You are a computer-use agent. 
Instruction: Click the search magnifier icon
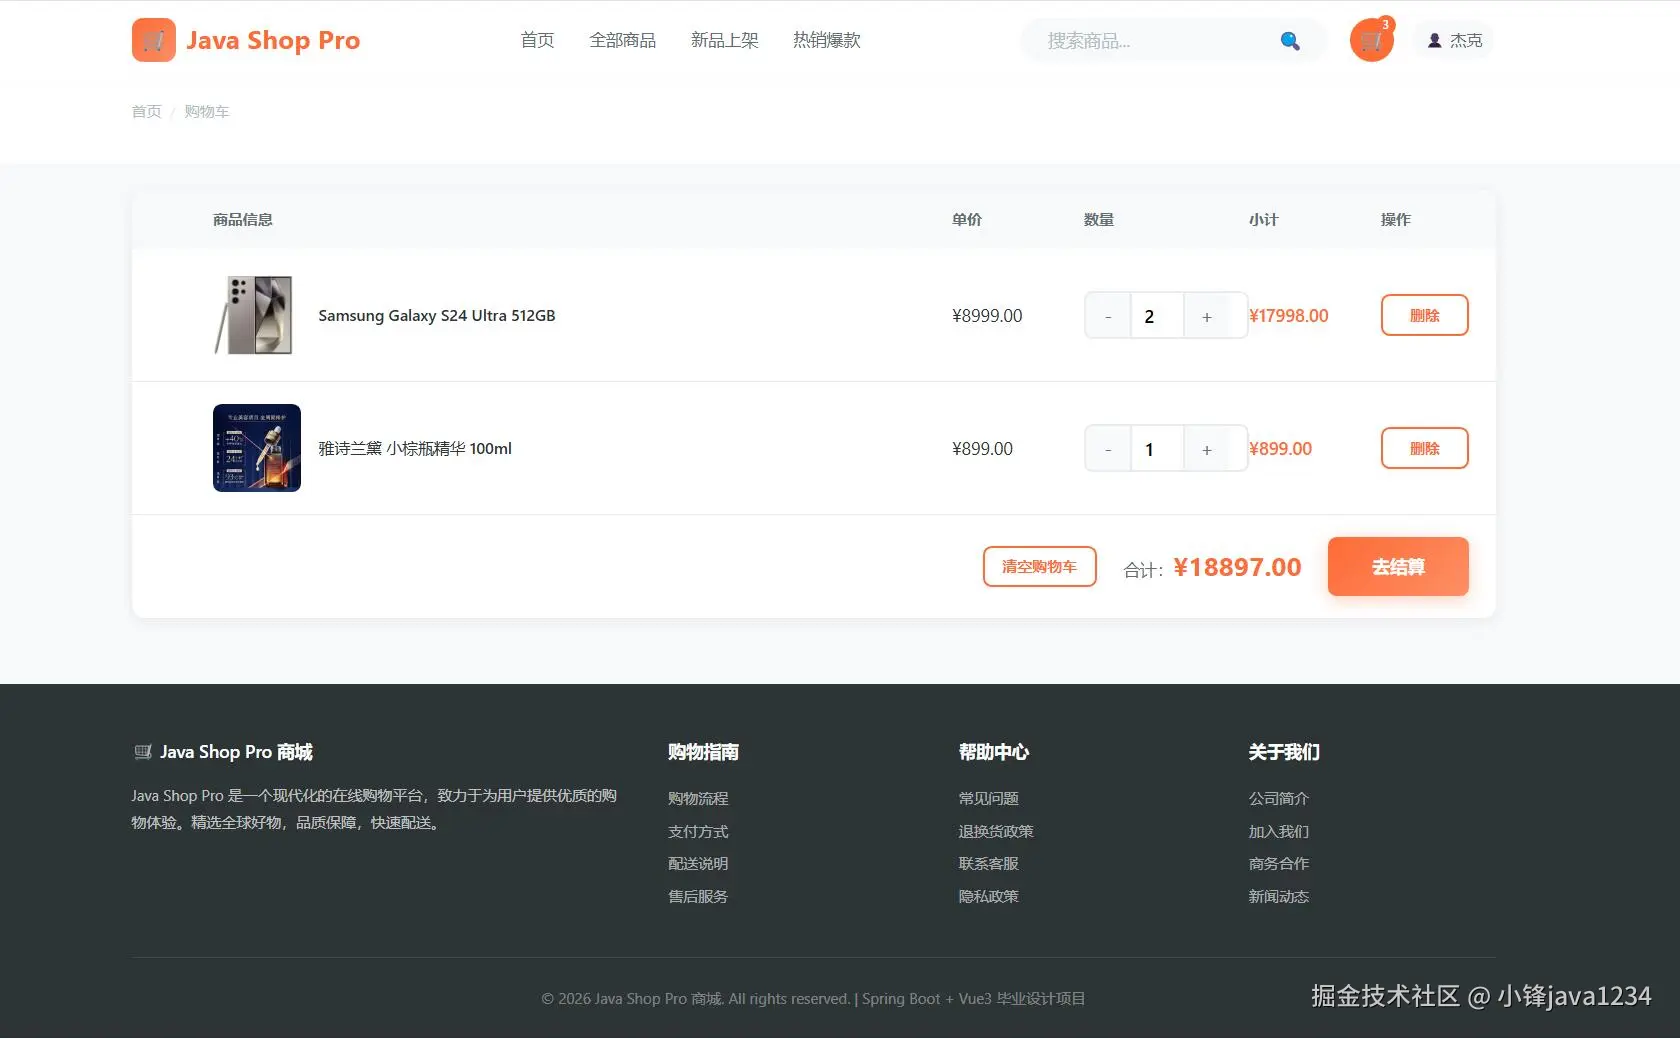[x=1290, y=41]
